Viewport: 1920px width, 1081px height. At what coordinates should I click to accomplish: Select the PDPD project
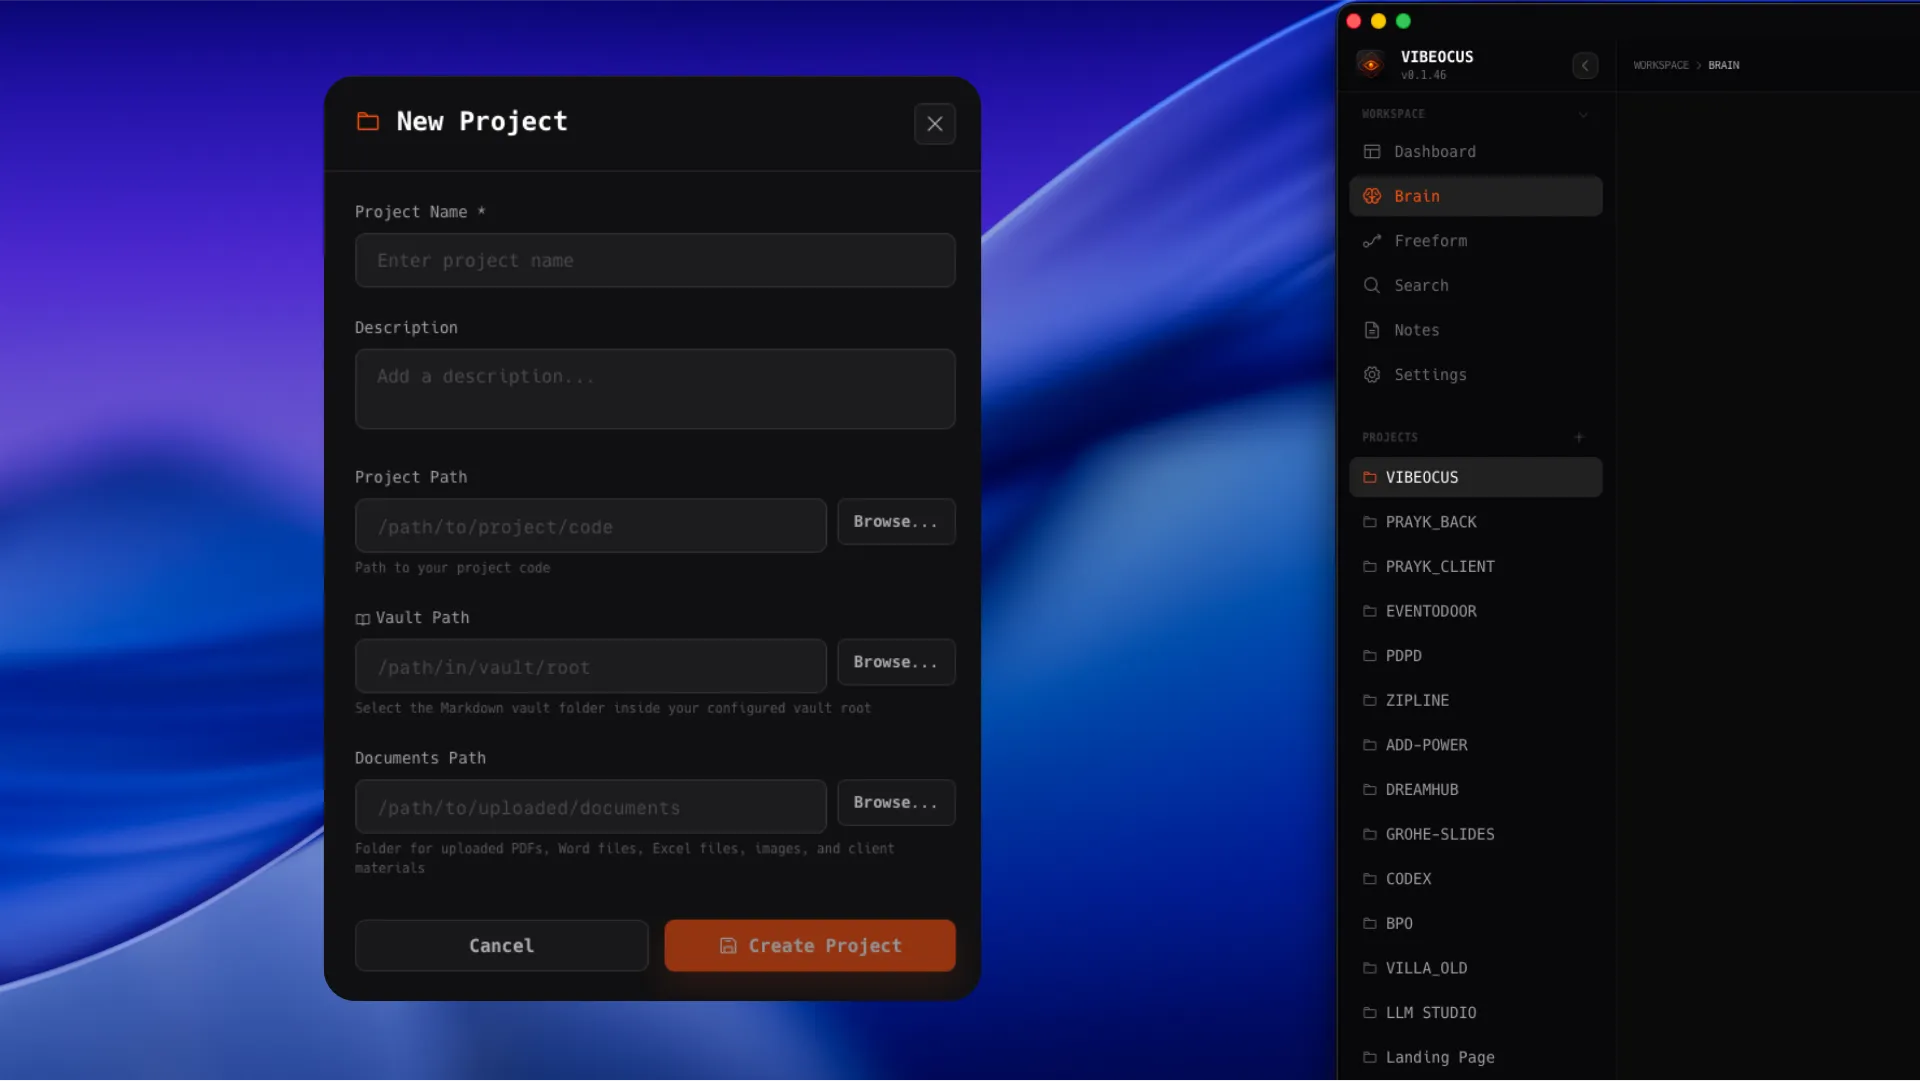pyautogui.click(x=1475, y=656)
